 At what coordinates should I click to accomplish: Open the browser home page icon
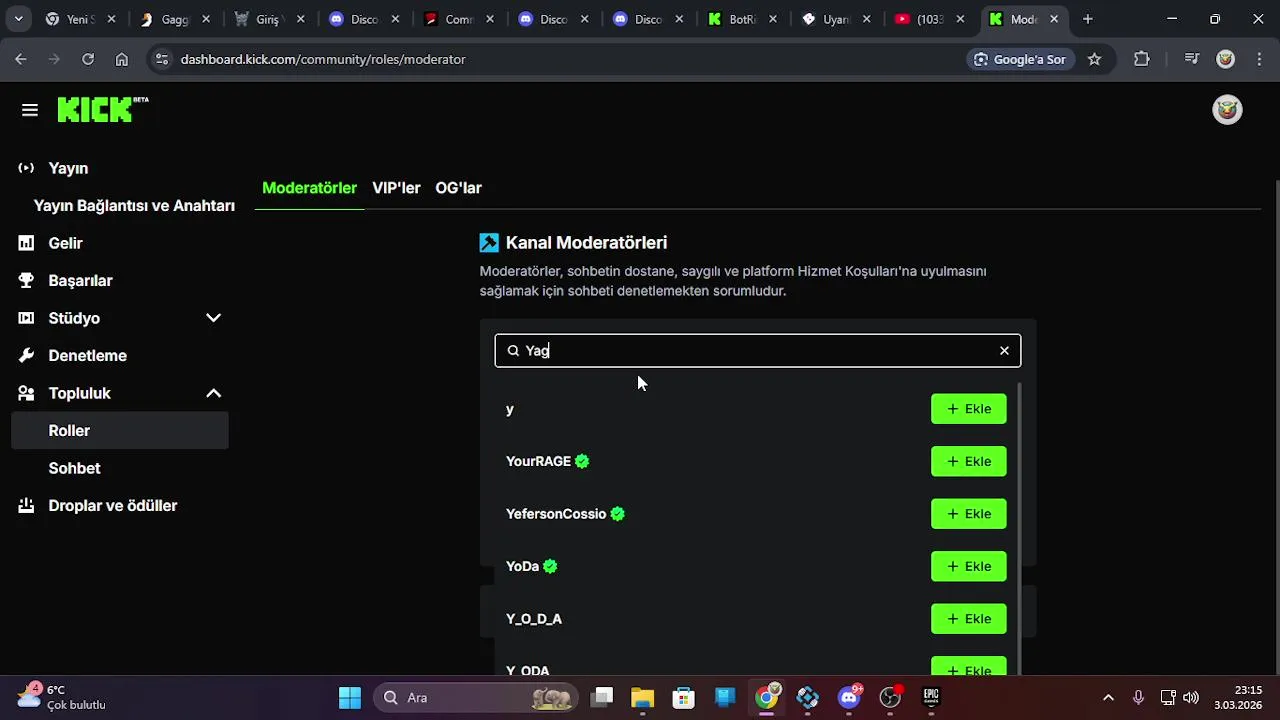122,59
